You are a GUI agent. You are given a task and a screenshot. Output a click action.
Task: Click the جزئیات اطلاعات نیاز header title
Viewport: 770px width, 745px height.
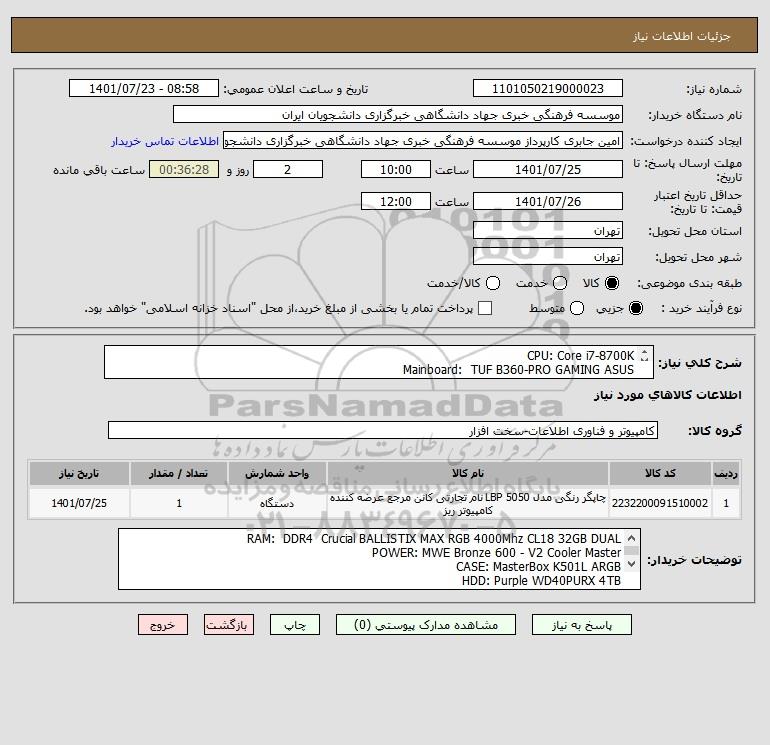click(682, 36)
